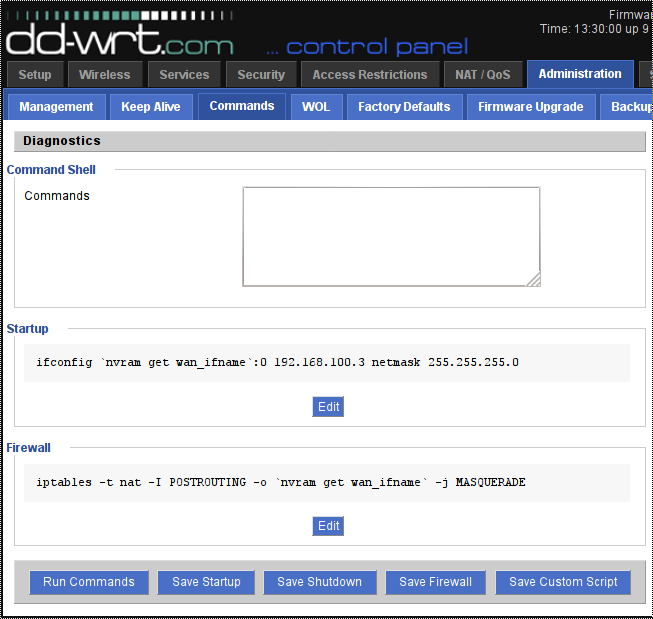Click the ifconfig startup command text
Screen dimensions: 653x619
pyautogui.click(x=277, y=362)
